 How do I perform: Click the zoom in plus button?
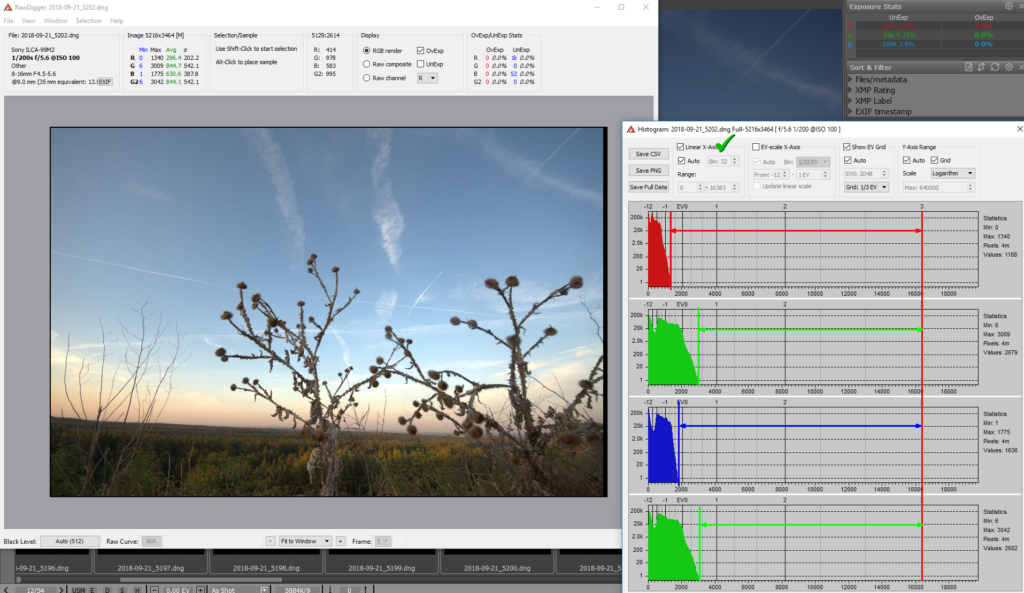tap(340, 541)
